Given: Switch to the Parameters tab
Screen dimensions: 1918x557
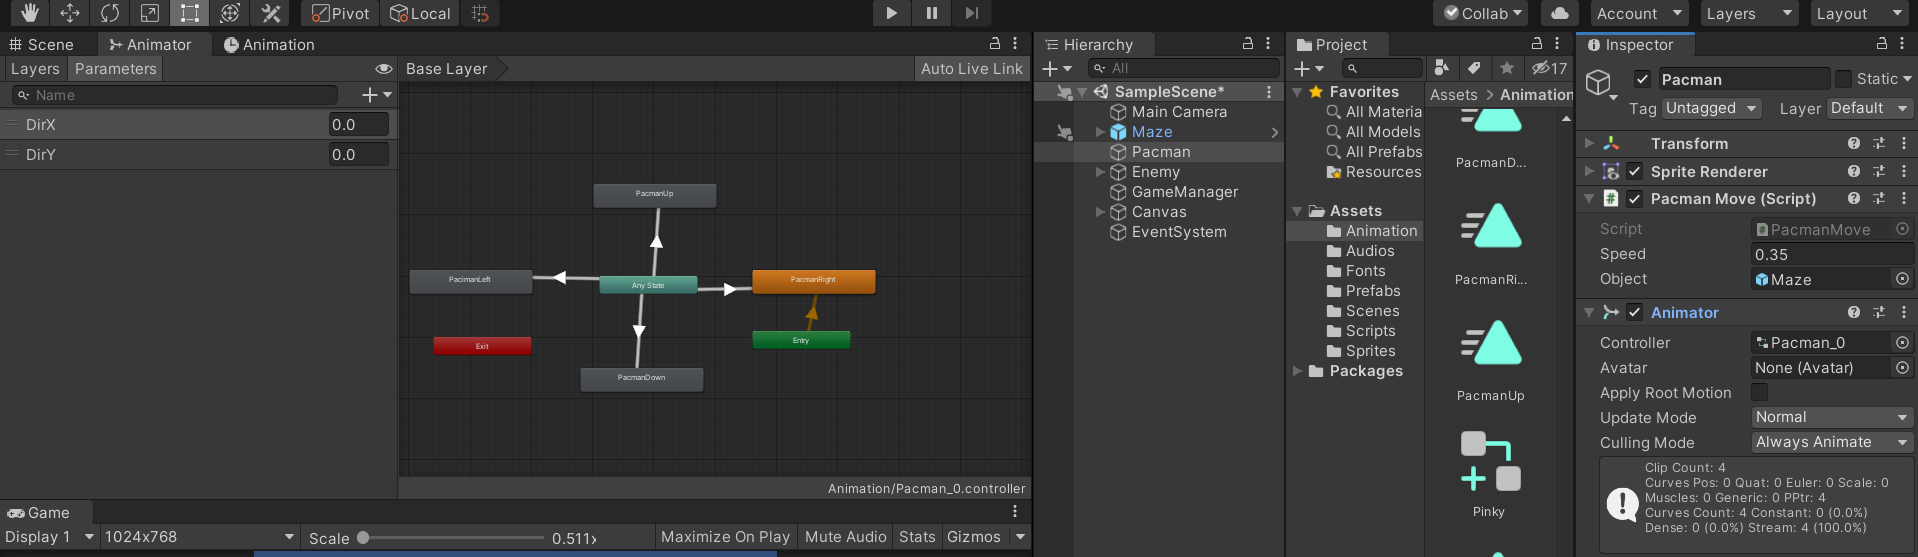Looking at the screenshot, I should point(115,69).
